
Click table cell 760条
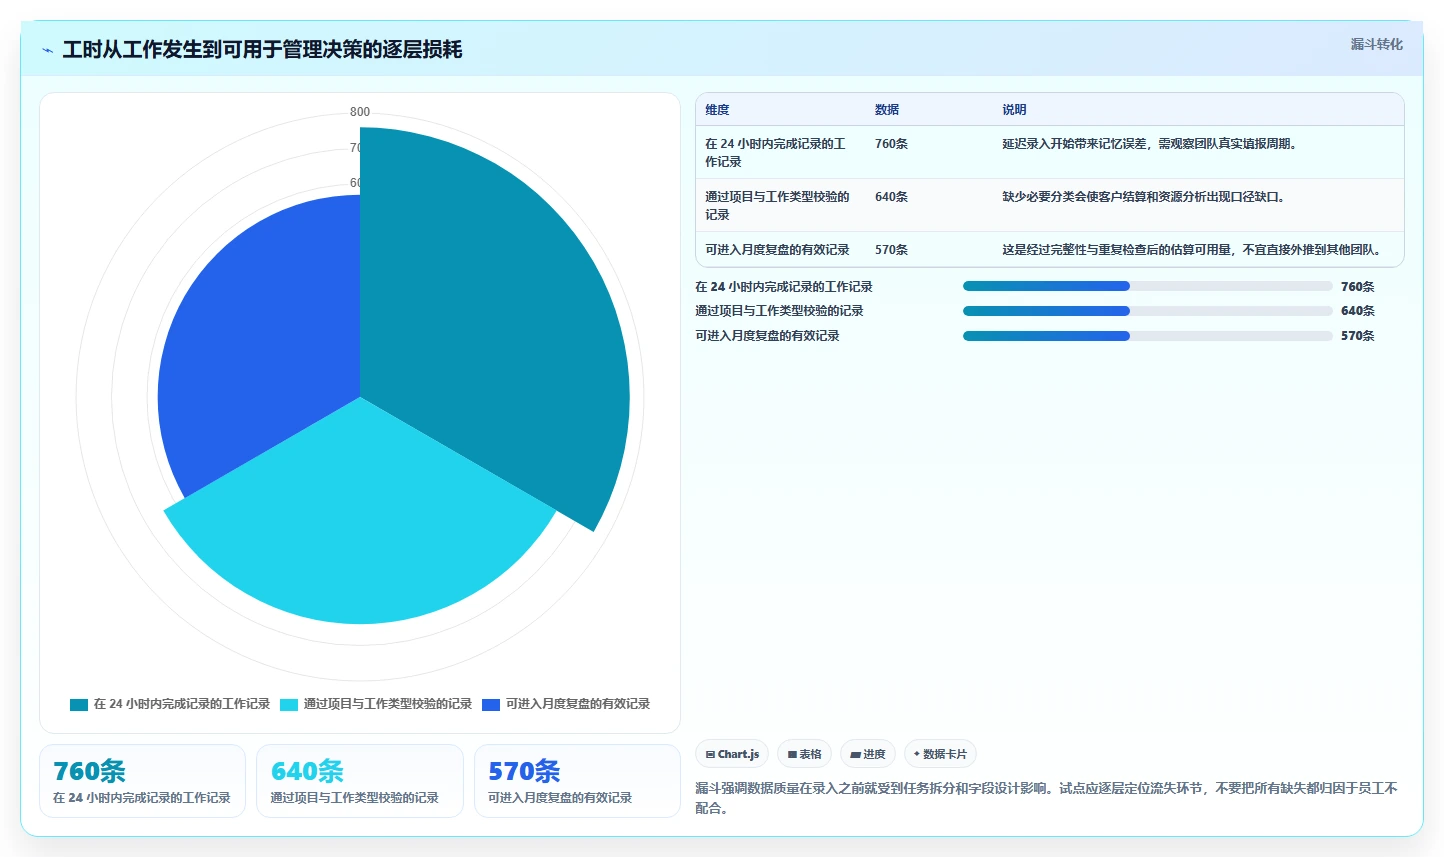pos(891,144)
